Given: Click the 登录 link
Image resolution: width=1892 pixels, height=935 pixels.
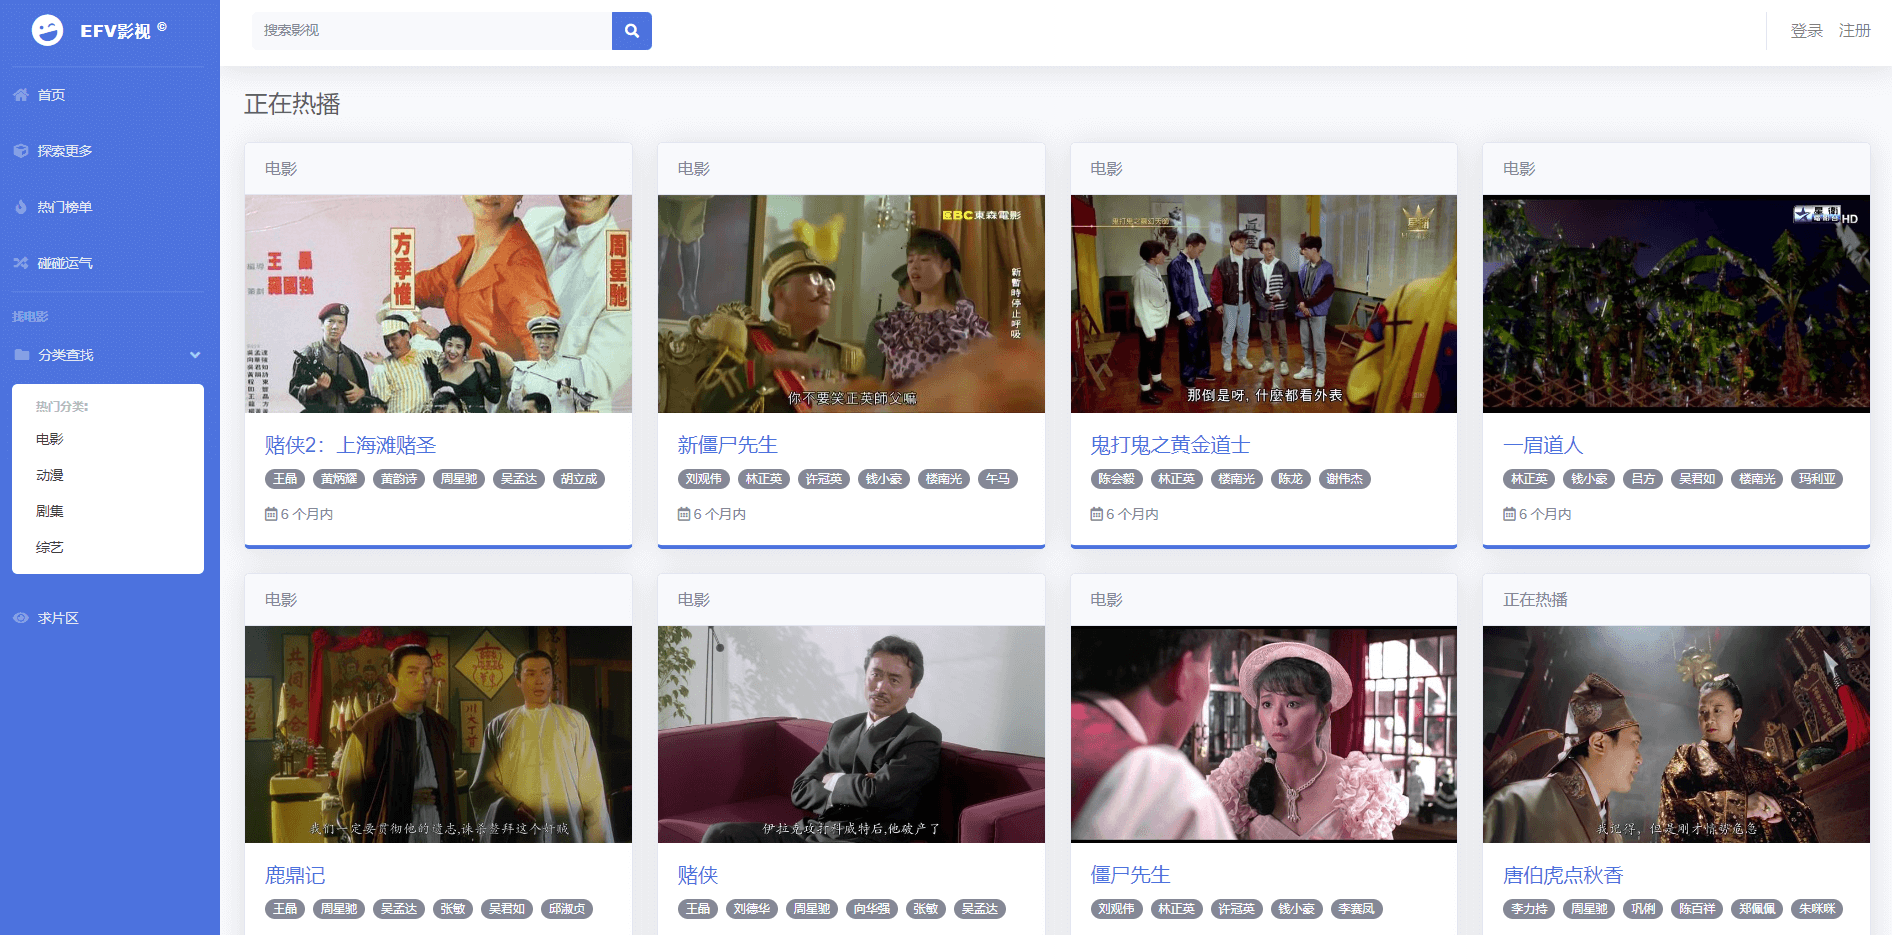Looking at the screenshot, I should pyautogui.click(x=1807, y=31).
